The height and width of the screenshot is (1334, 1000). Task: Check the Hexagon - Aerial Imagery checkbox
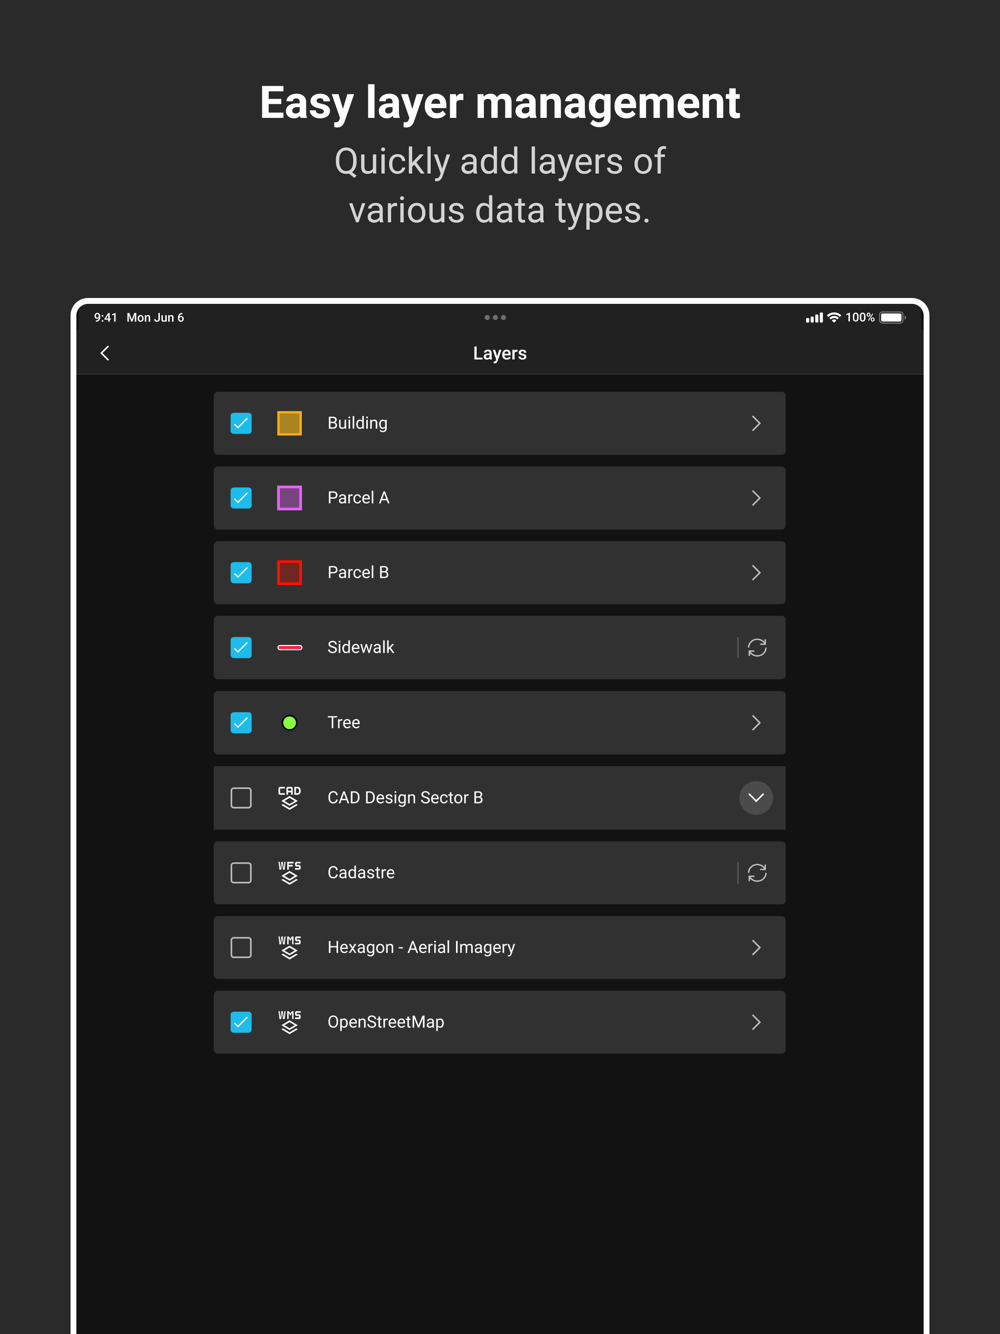tap(241, 948)
